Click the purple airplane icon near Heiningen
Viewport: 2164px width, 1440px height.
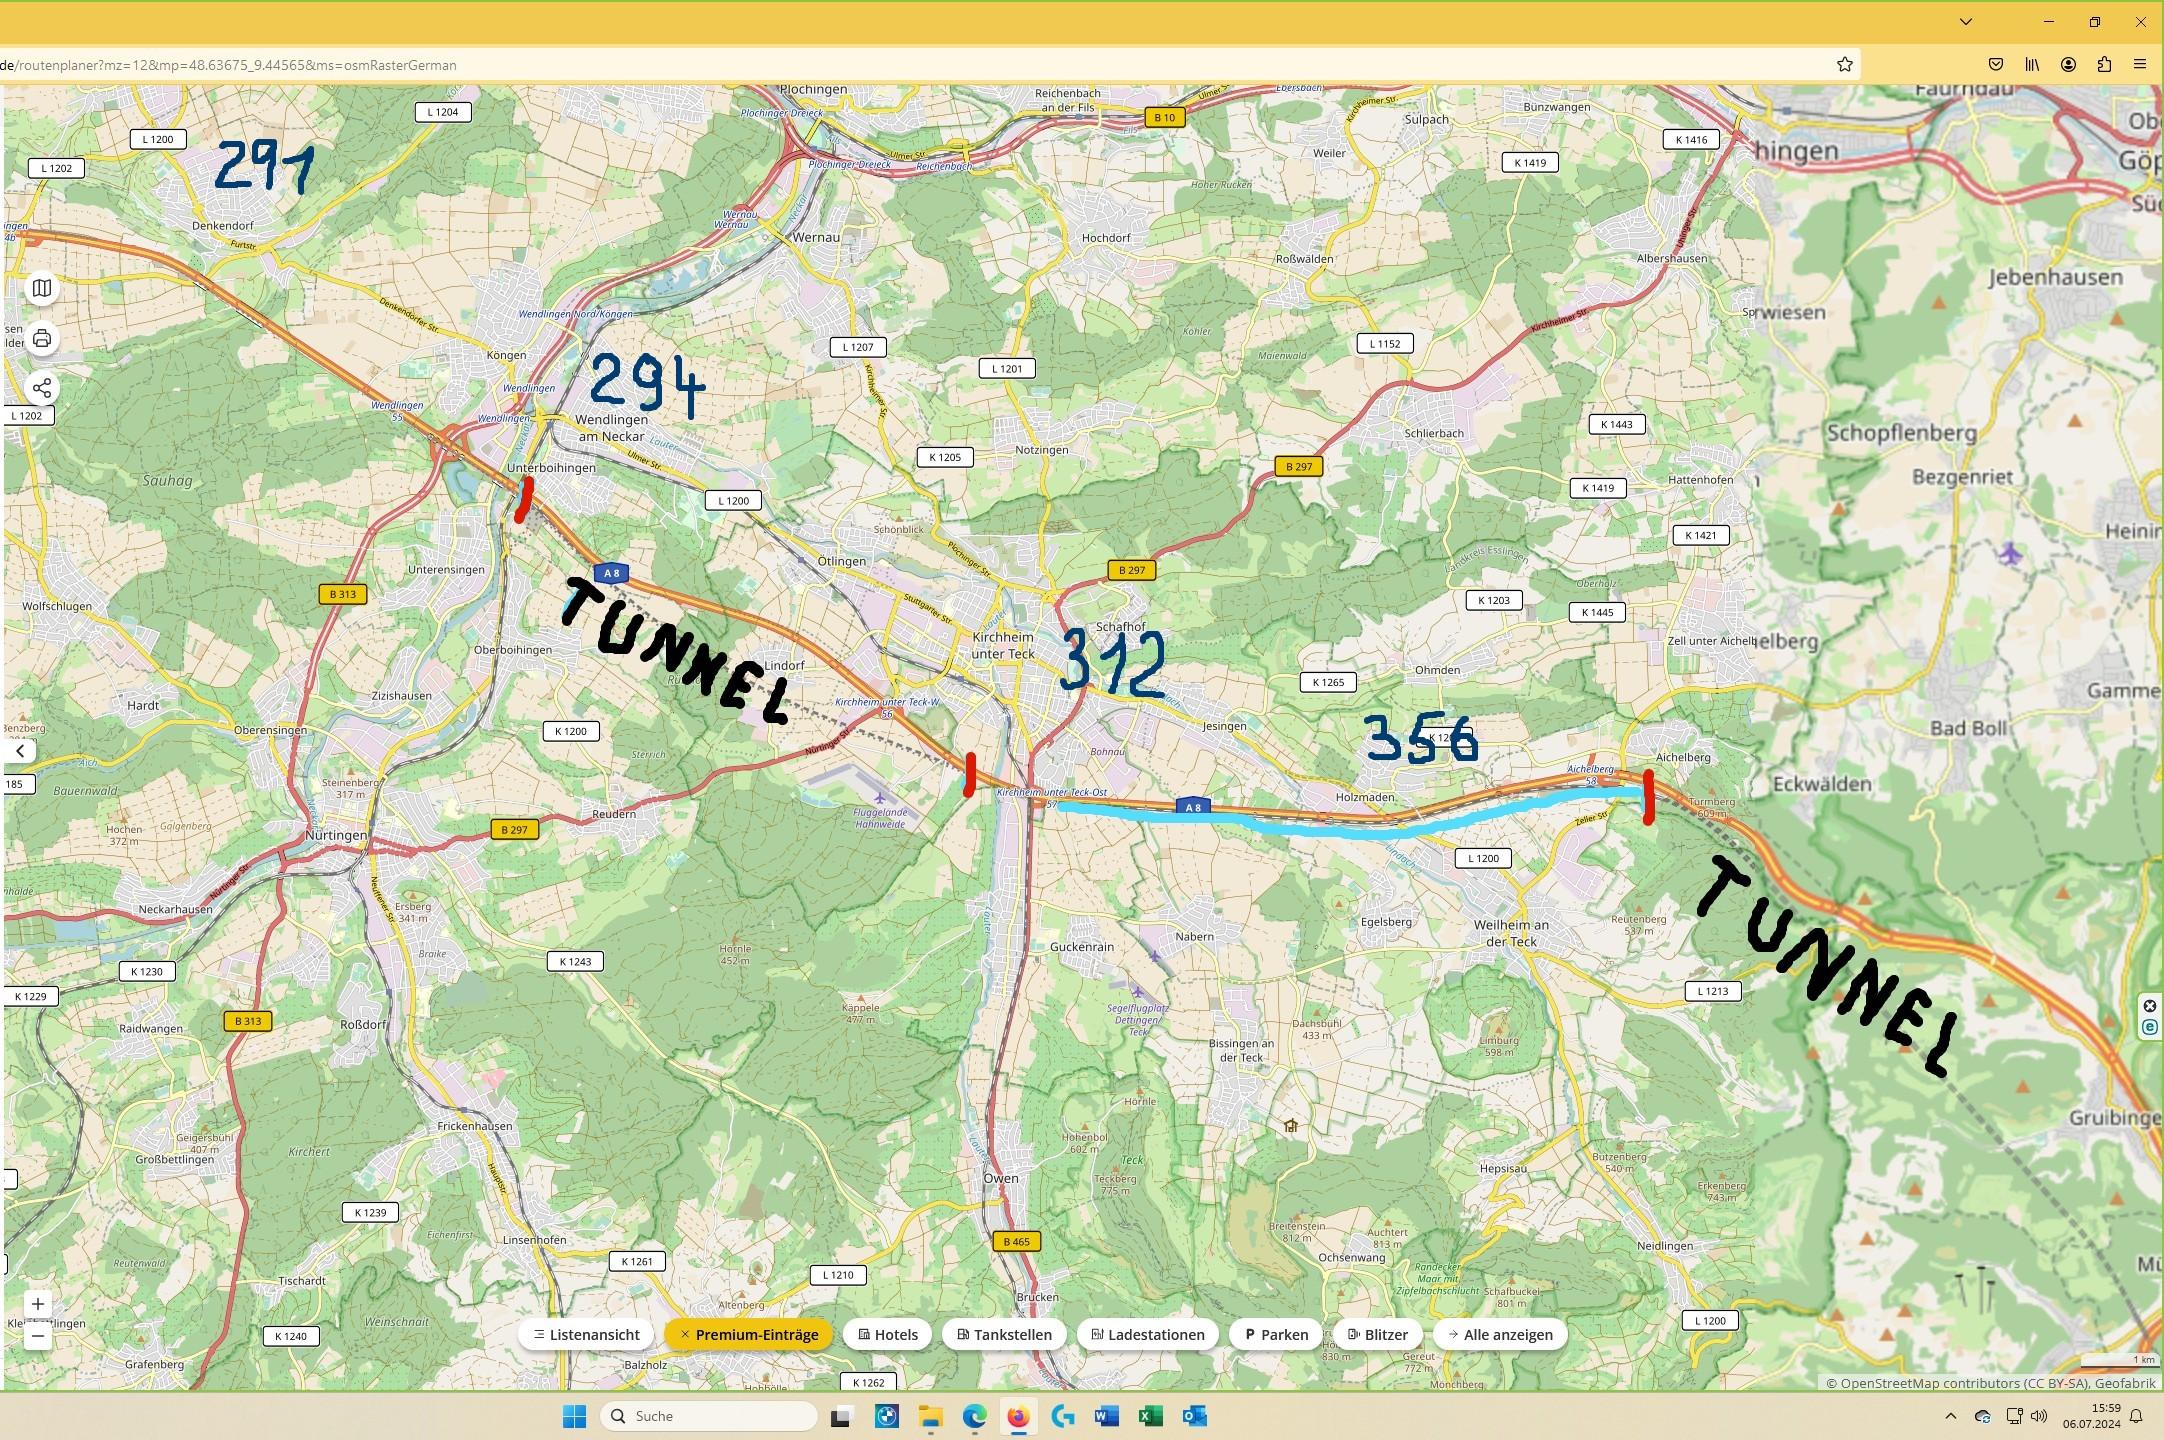pos(2010,553)
